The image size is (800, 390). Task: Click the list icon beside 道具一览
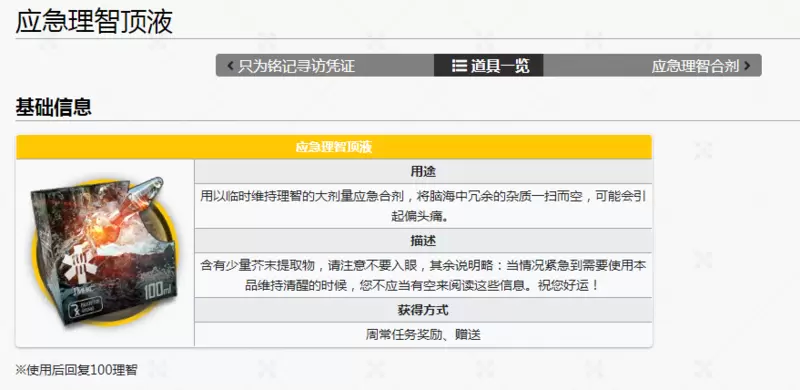coord(459,66)
